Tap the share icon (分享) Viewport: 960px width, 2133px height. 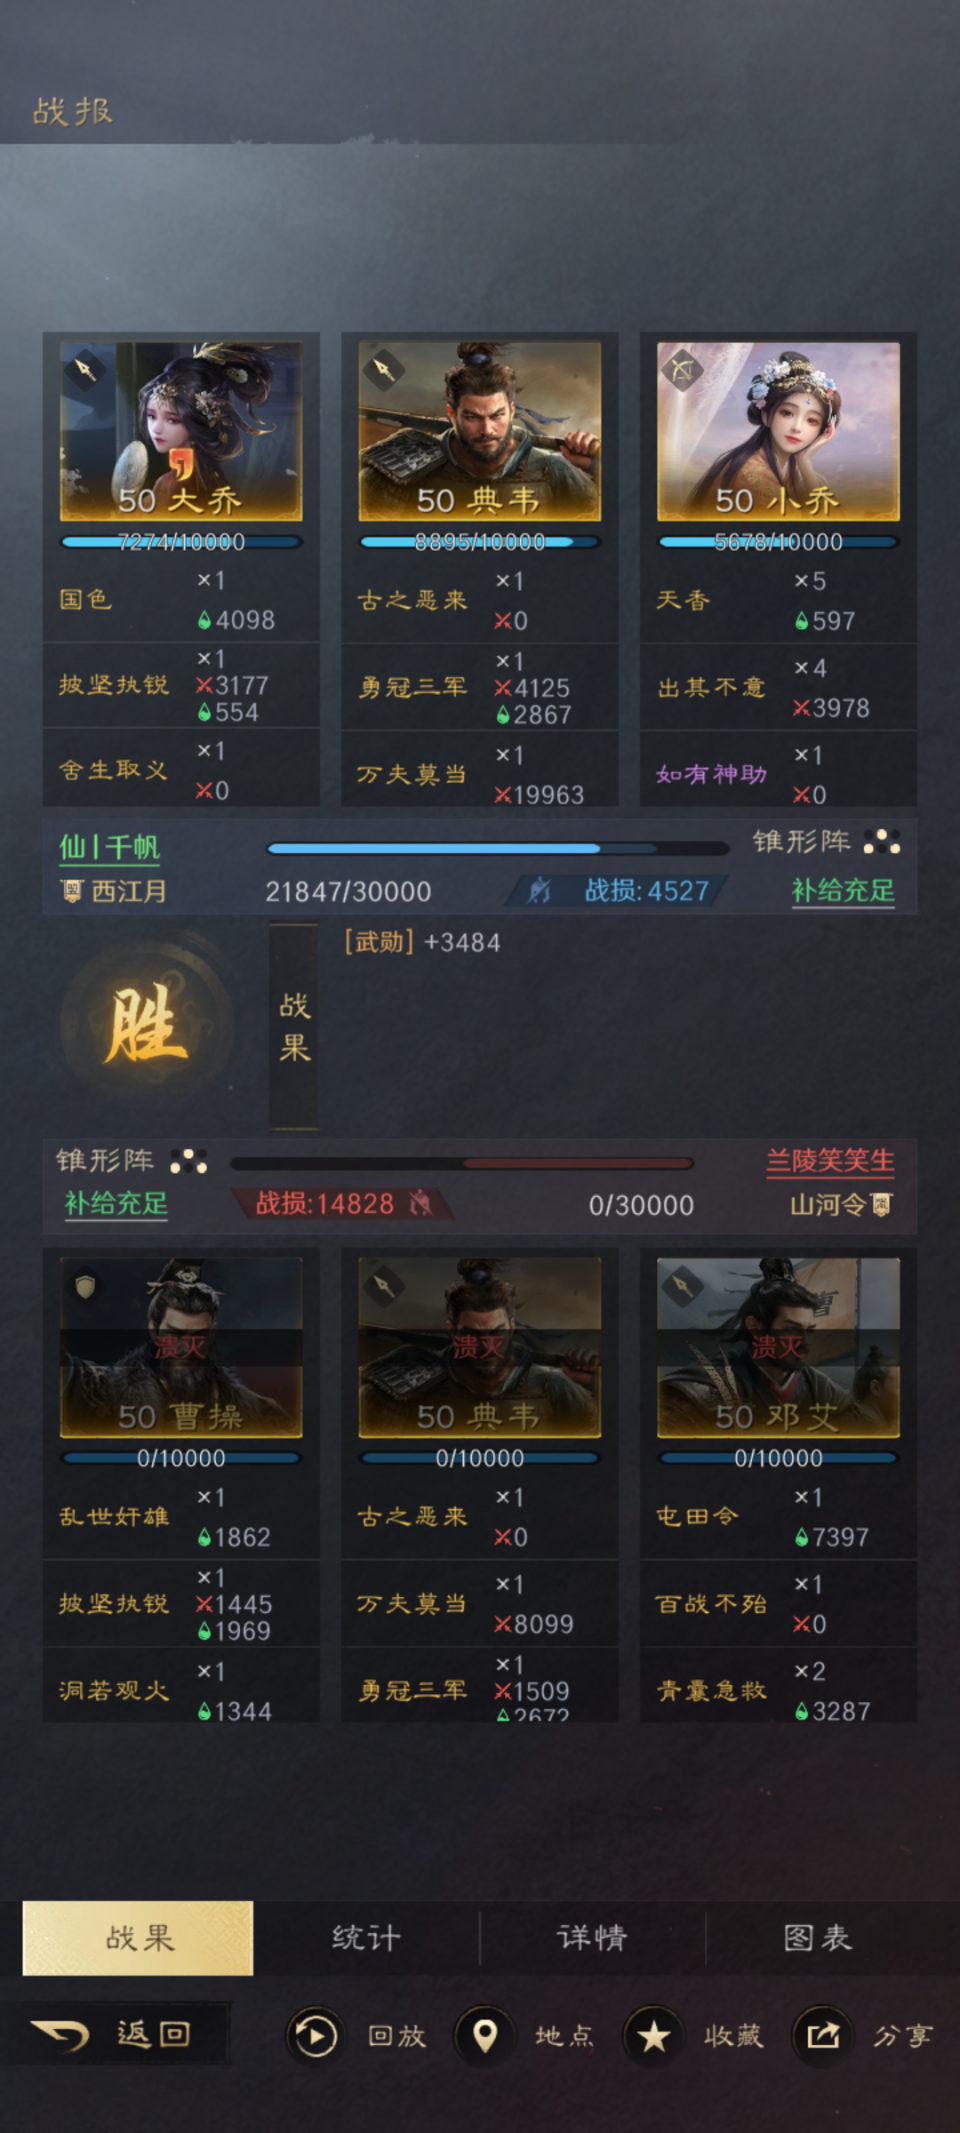(823, 2035)
